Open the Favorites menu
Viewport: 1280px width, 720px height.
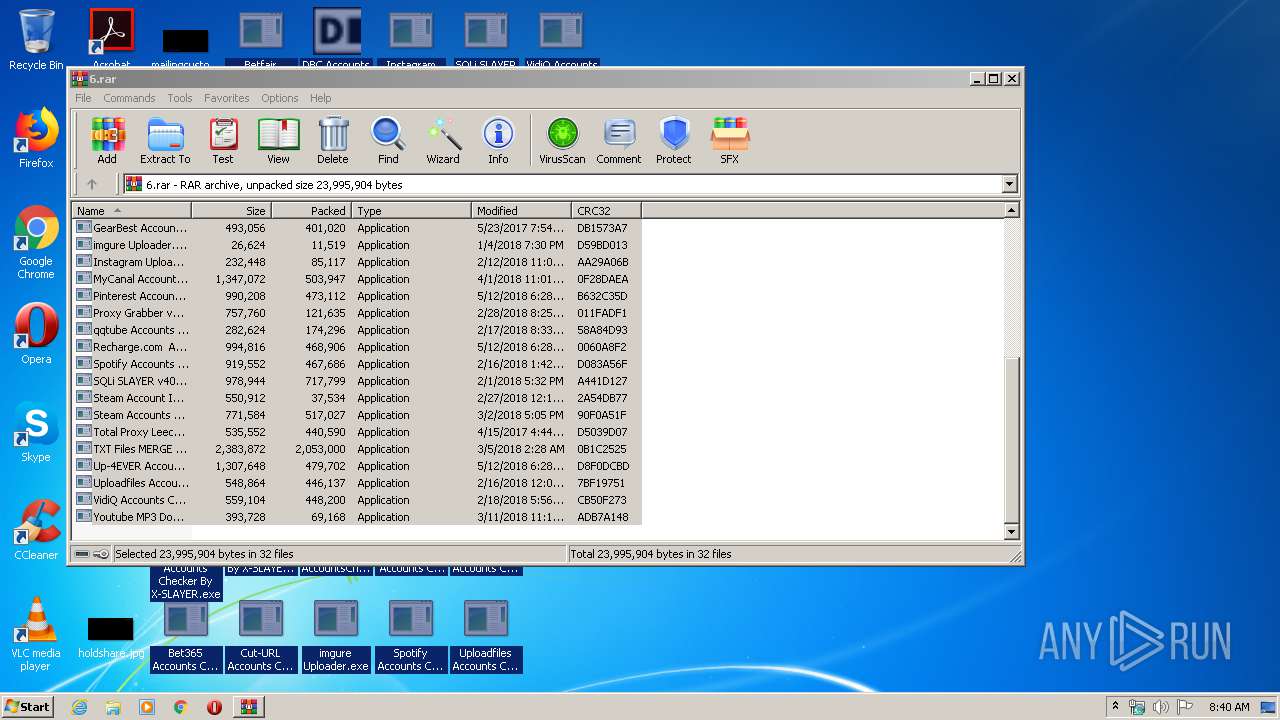point(227,98)
